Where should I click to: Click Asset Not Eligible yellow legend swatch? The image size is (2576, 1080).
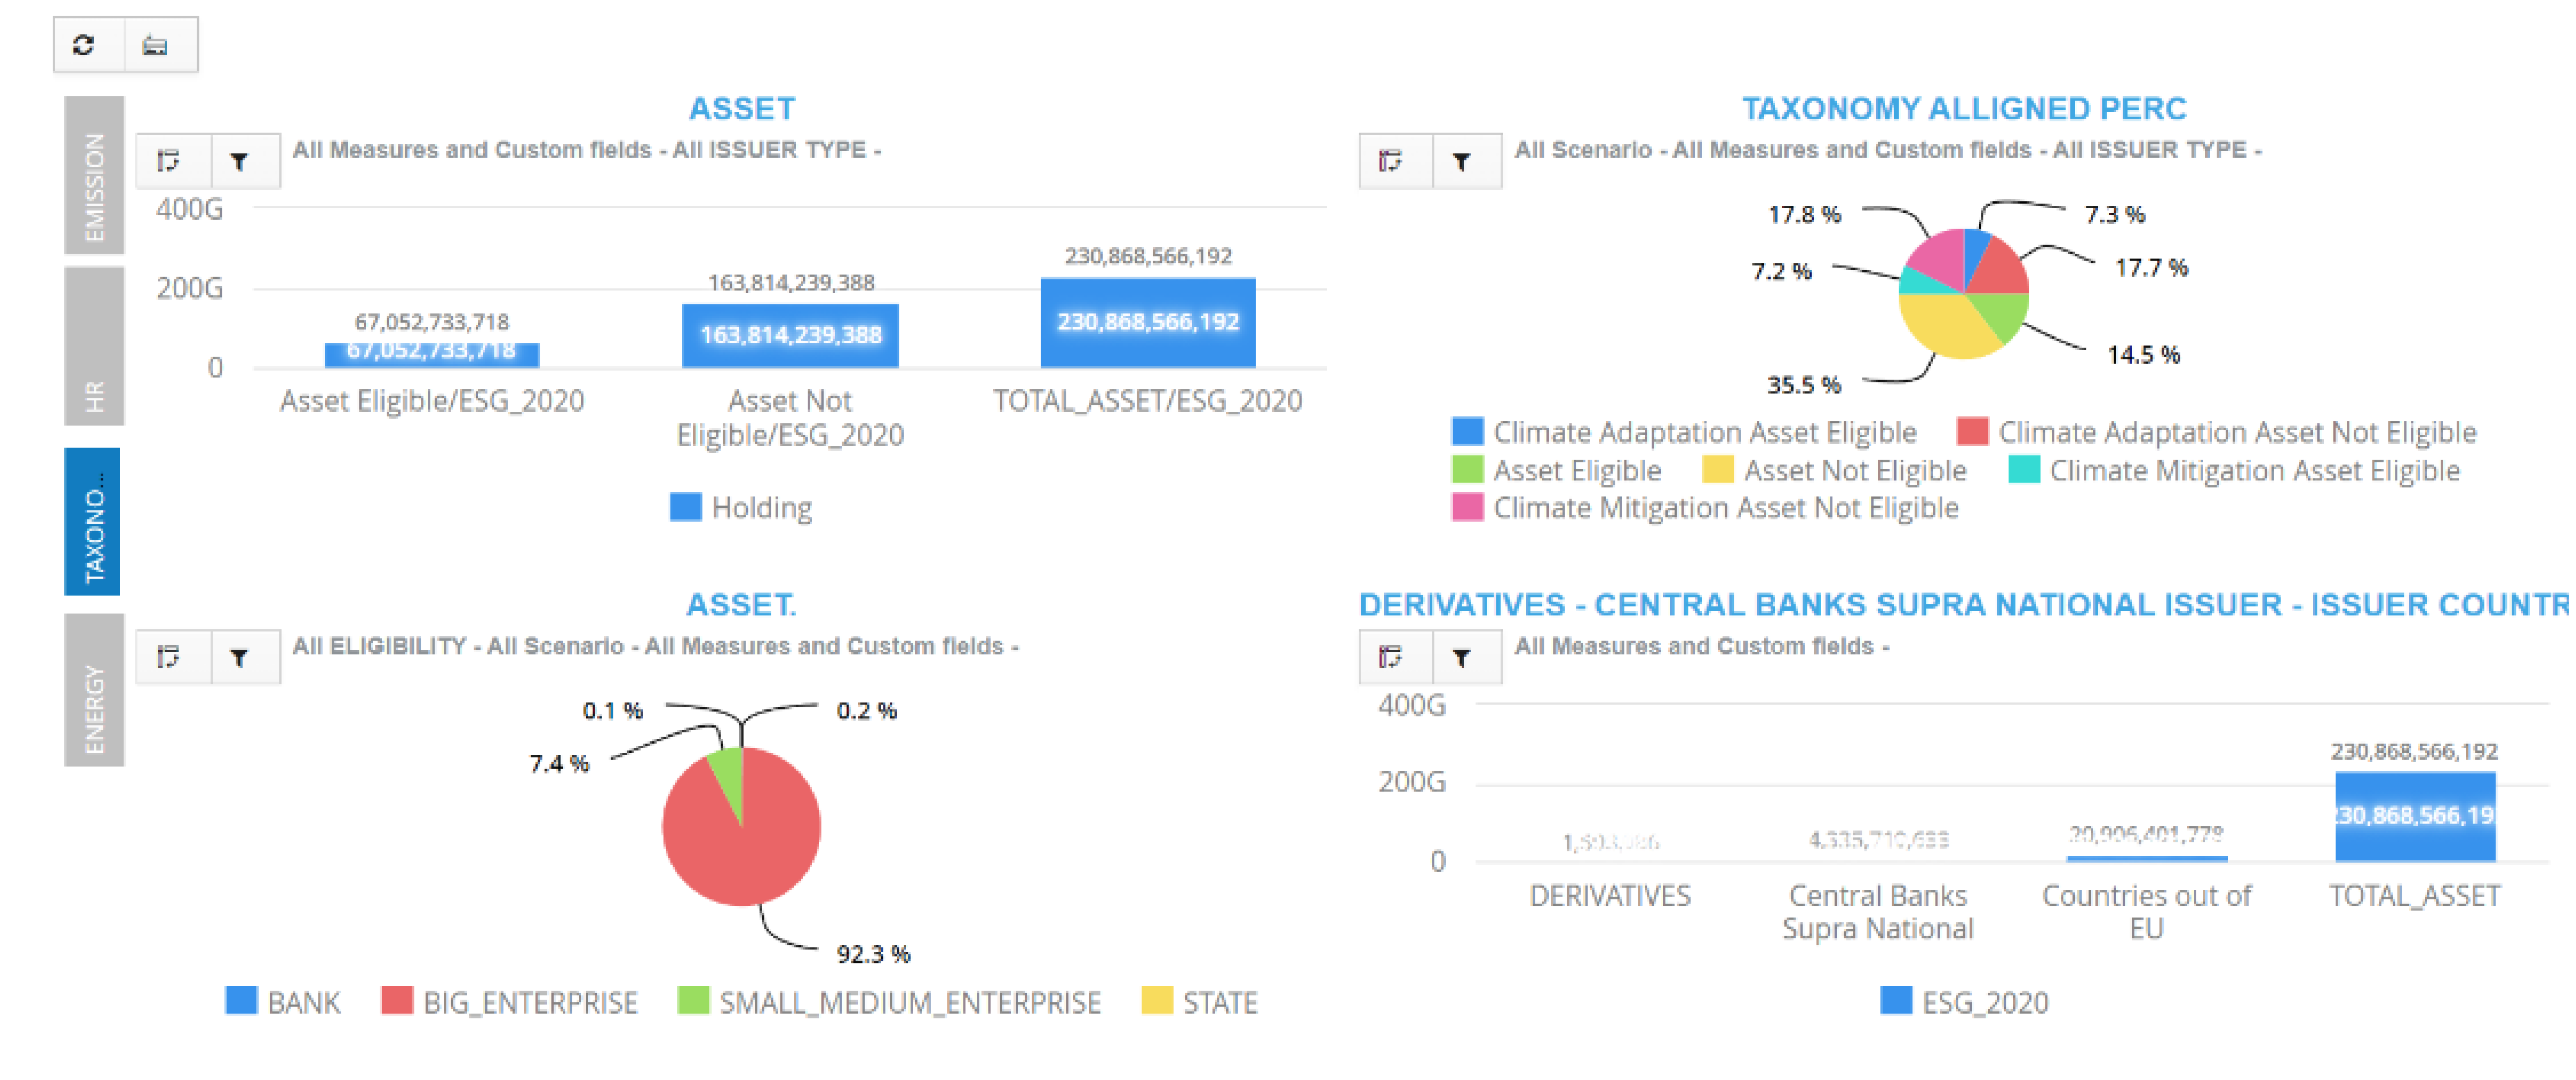point(1717,470)
